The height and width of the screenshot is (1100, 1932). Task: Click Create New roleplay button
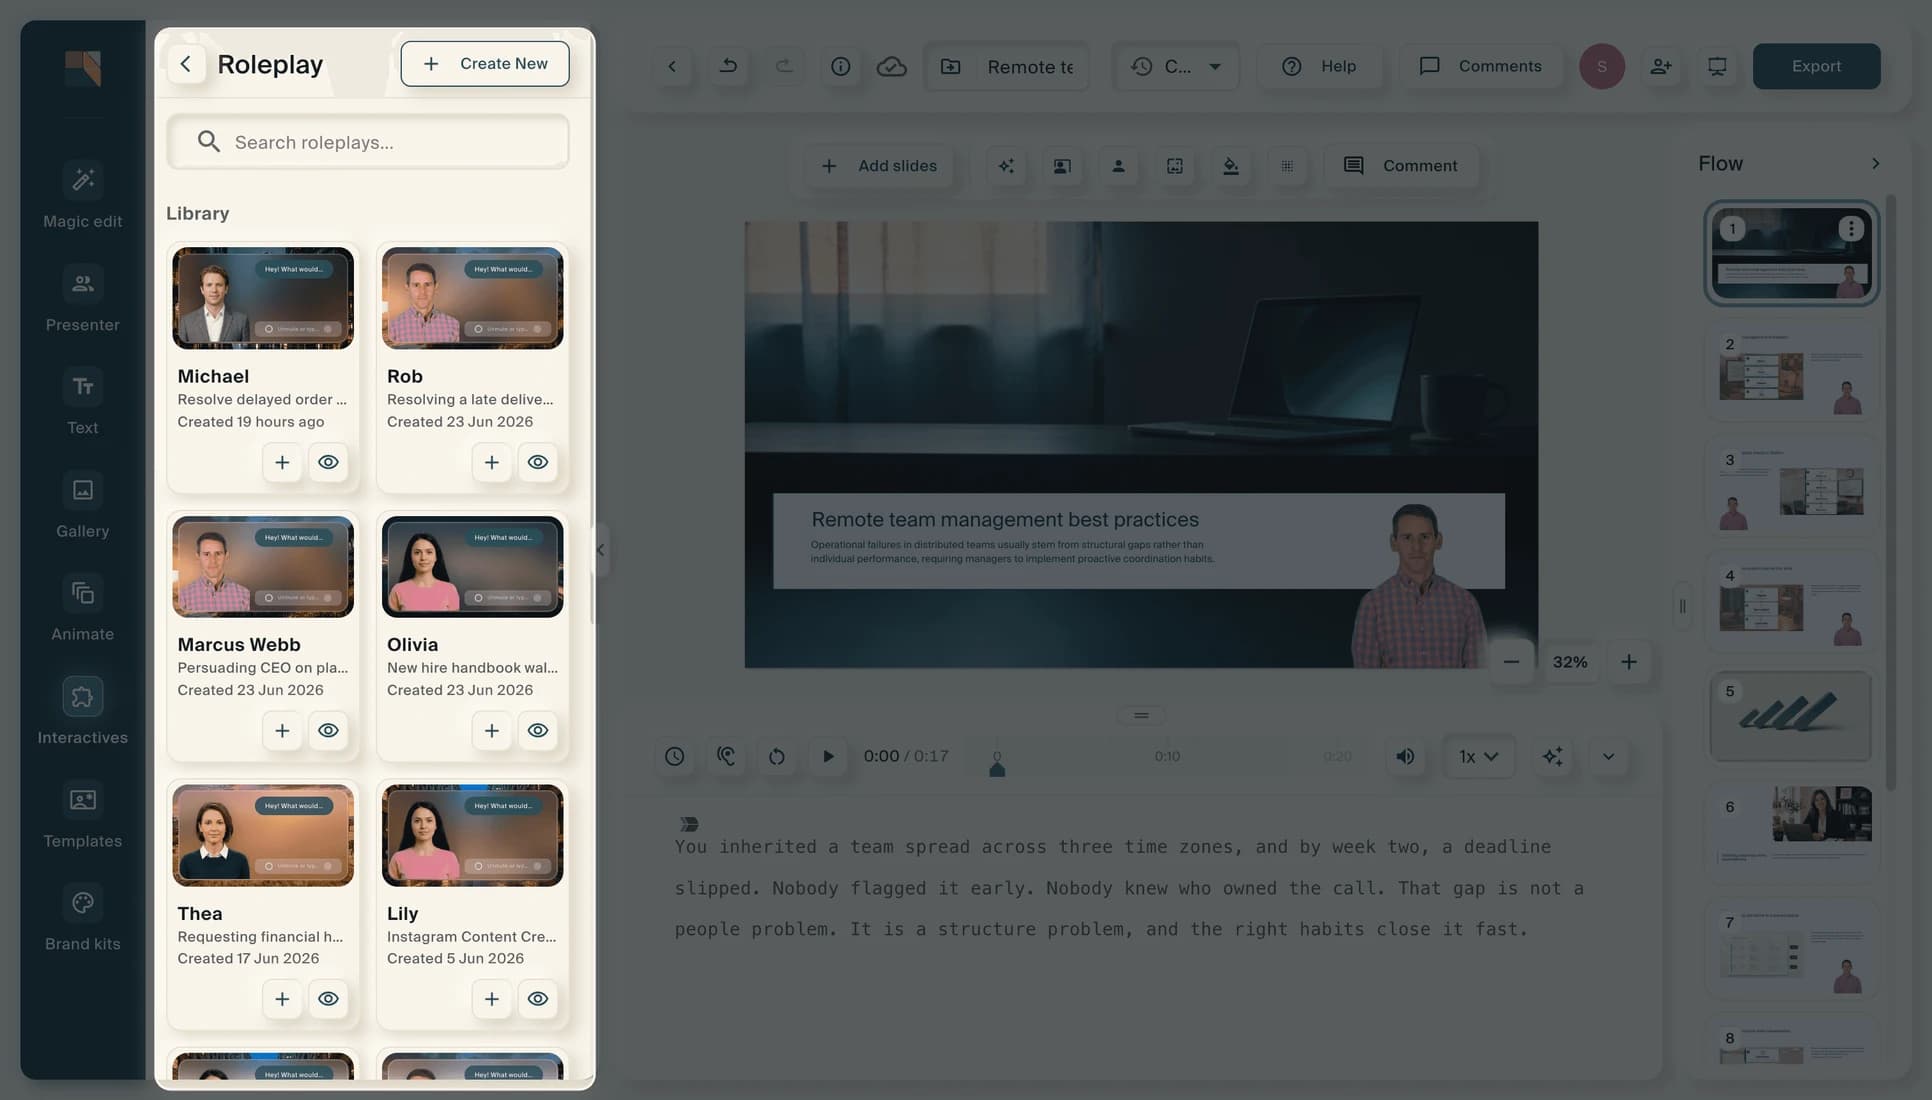pyautogui.click(x=485, y=64)
